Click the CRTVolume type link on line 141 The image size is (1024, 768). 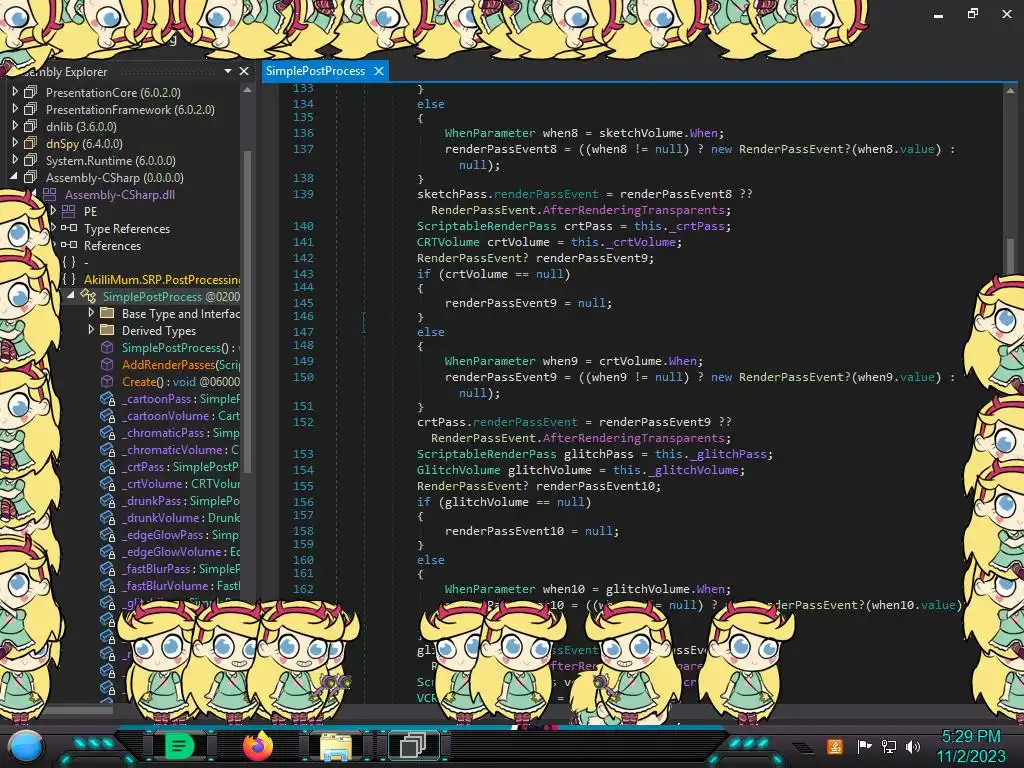(449, 242)
